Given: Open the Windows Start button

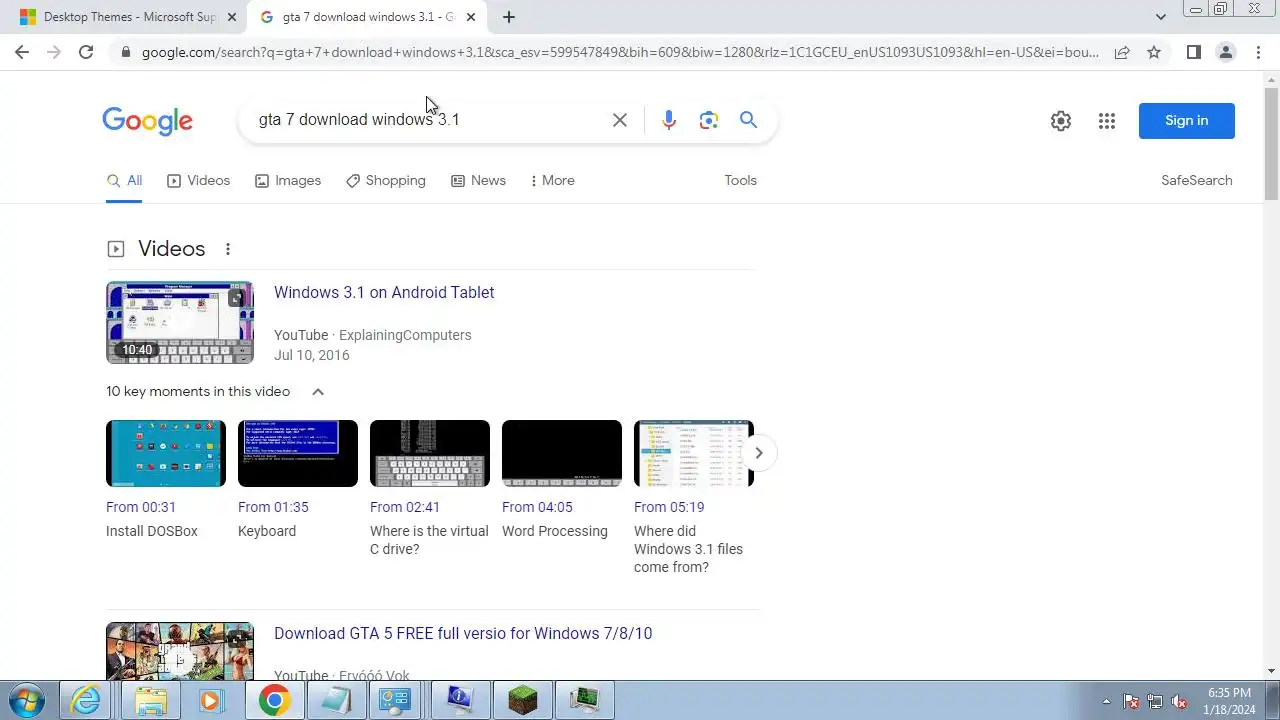Looking at the screenshot, I should click(x=27, y=700).
